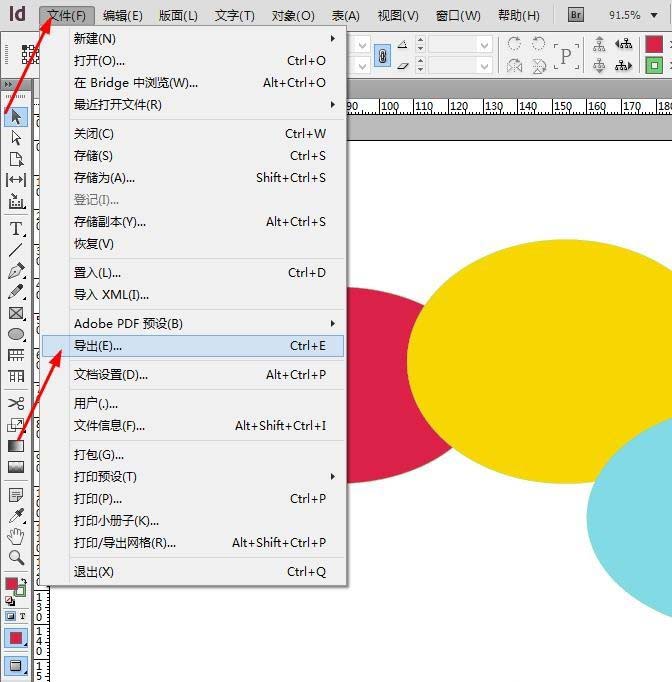
Task: Choose 文档设置(D)... menu item
Action: [x=193, y=374]
